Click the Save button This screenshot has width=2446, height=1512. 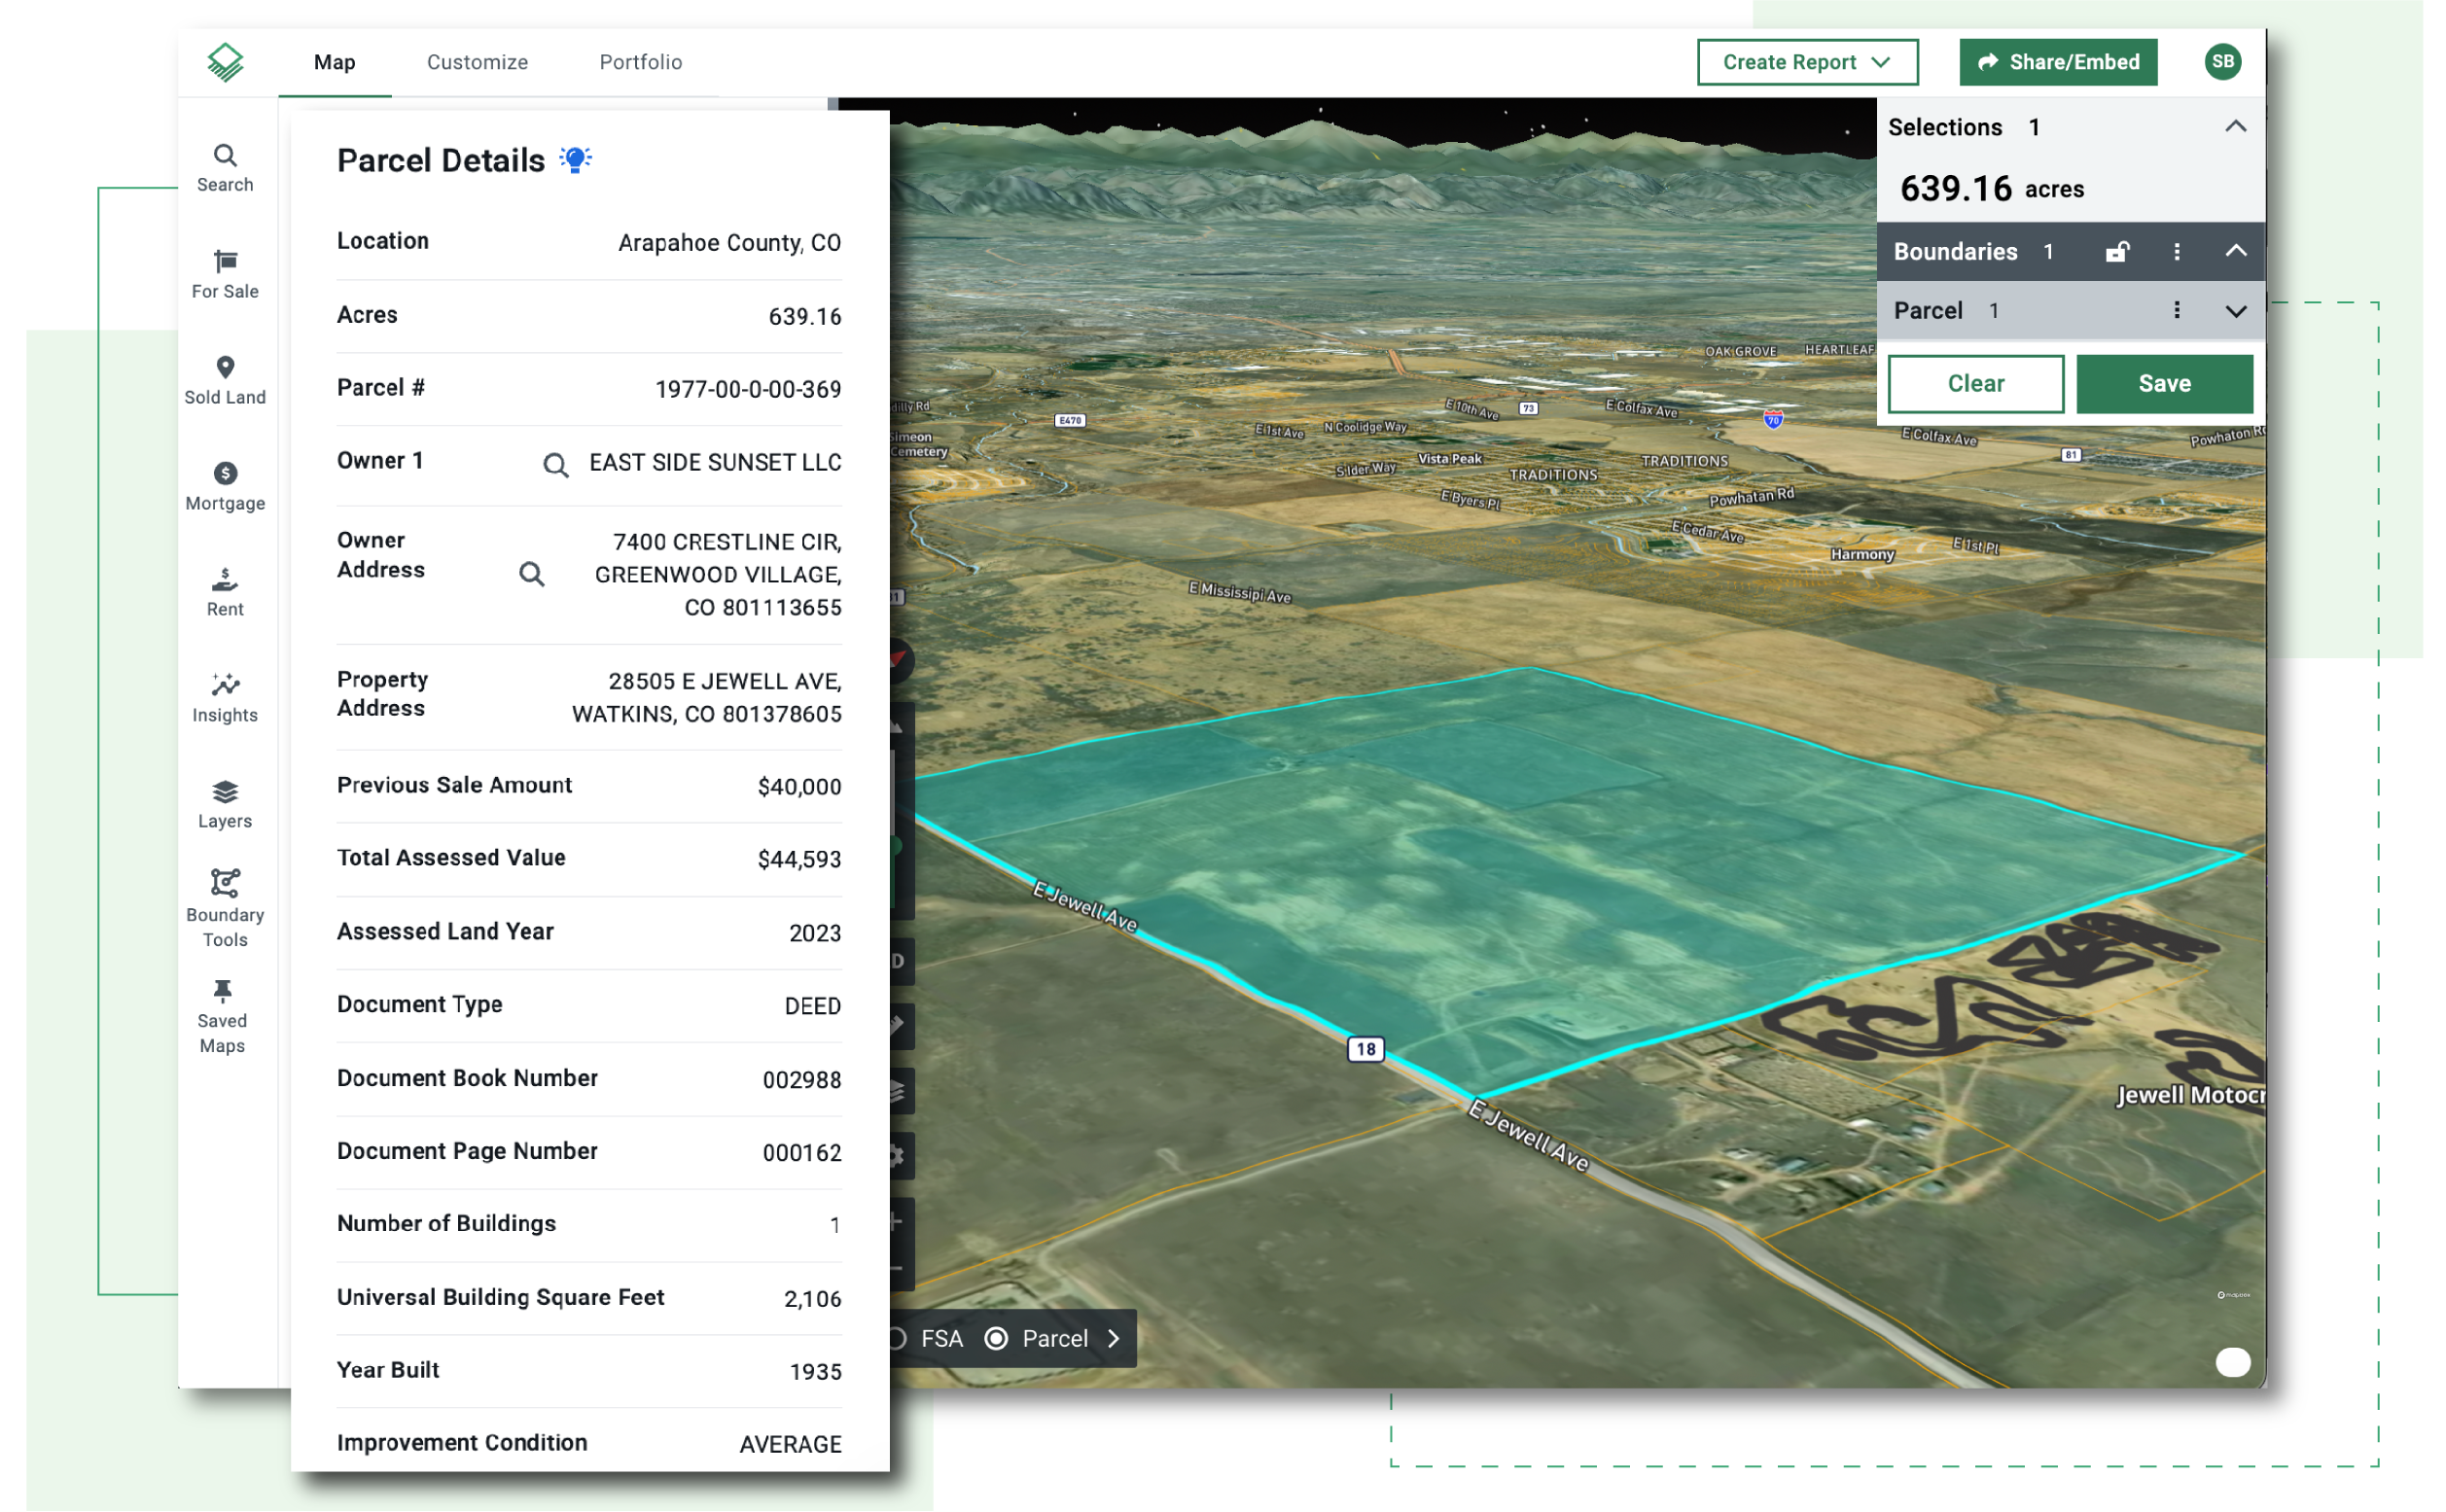2163,382
